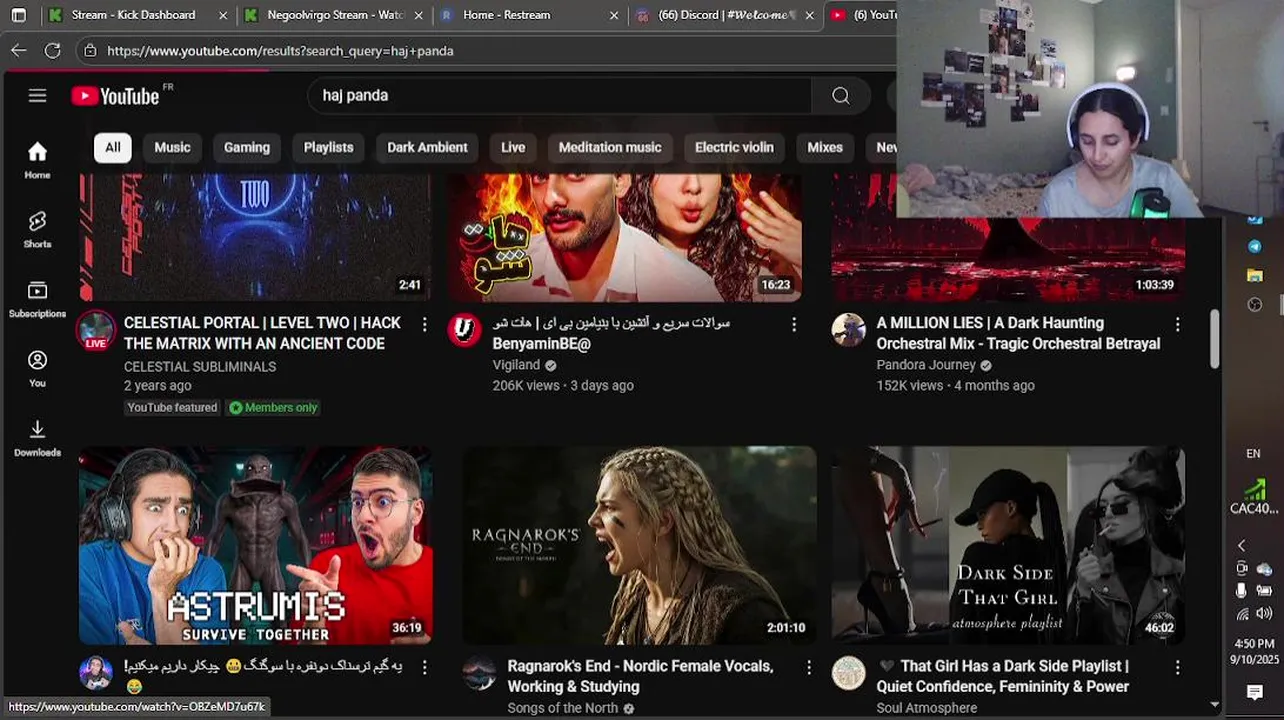Go to the YouTube logo homepage
The height and width of the screenshot is (720, 1284).
pos(116,96)
